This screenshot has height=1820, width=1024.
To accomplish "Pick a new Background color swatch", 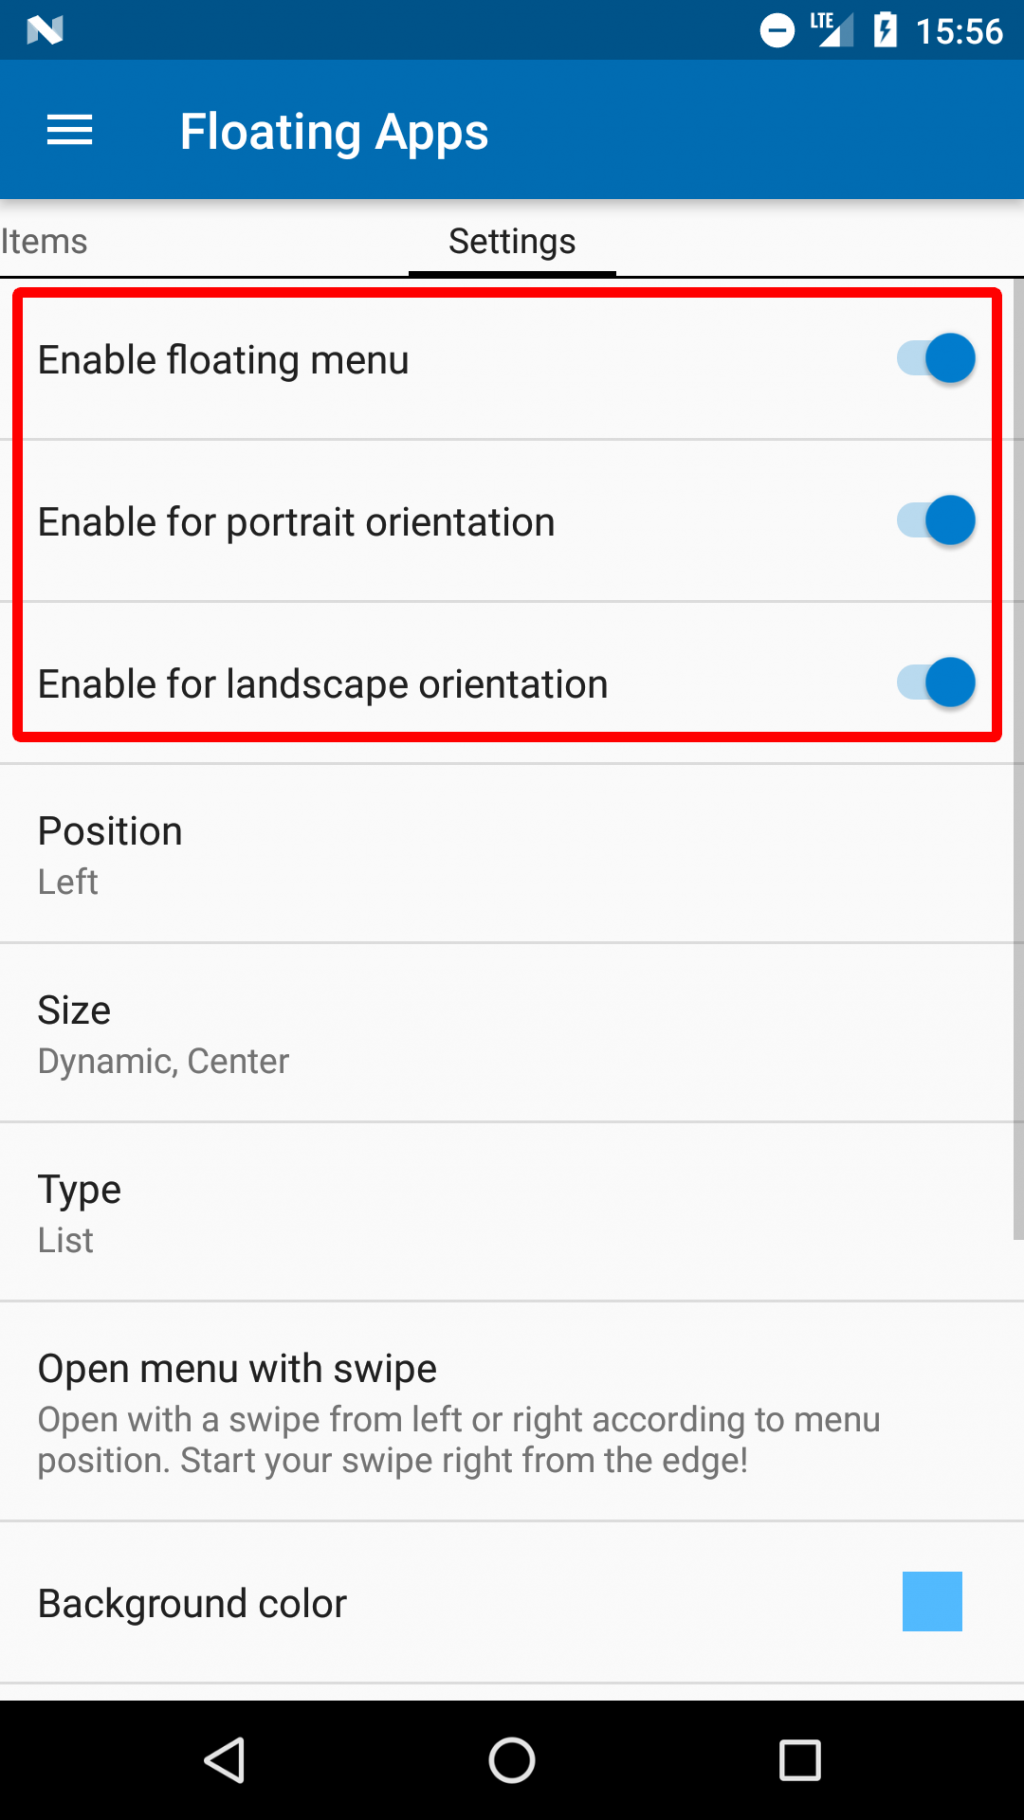I will pos(932,1601).
